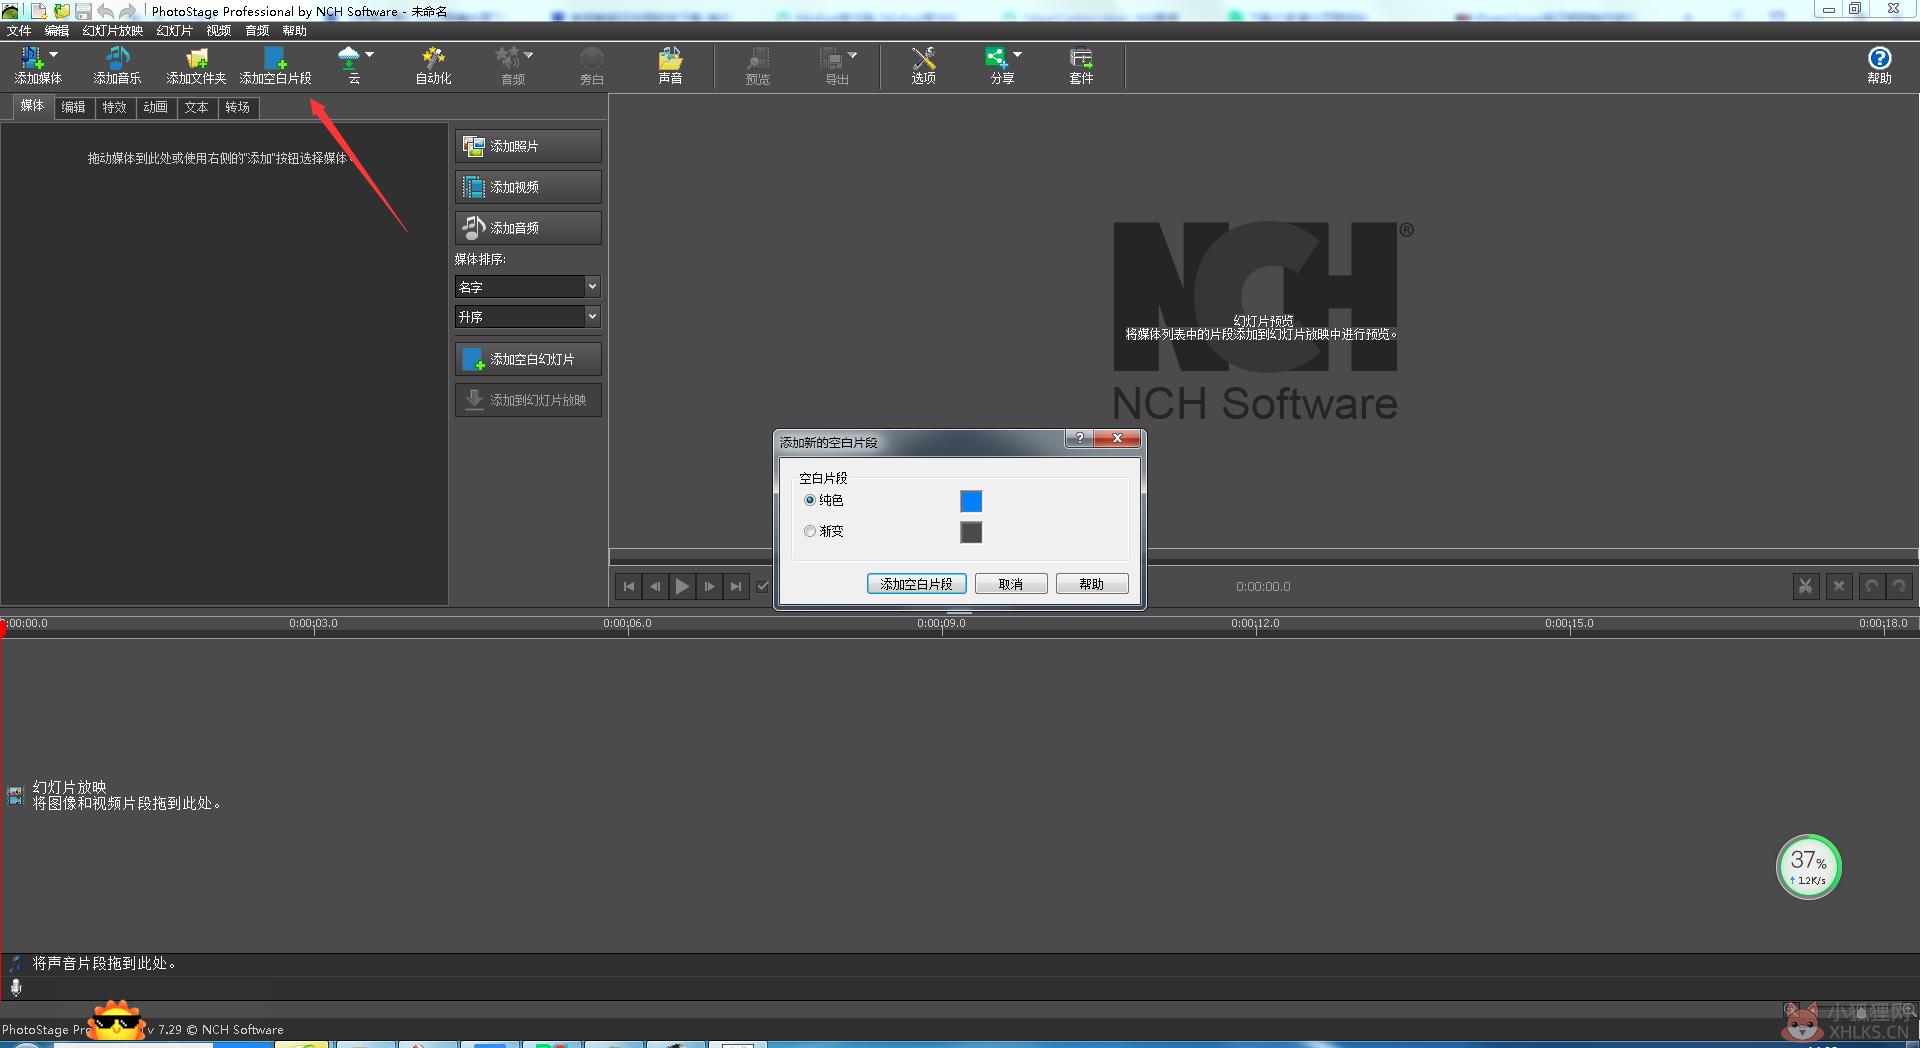Click the save disk icon in title bar

(83, 11)
